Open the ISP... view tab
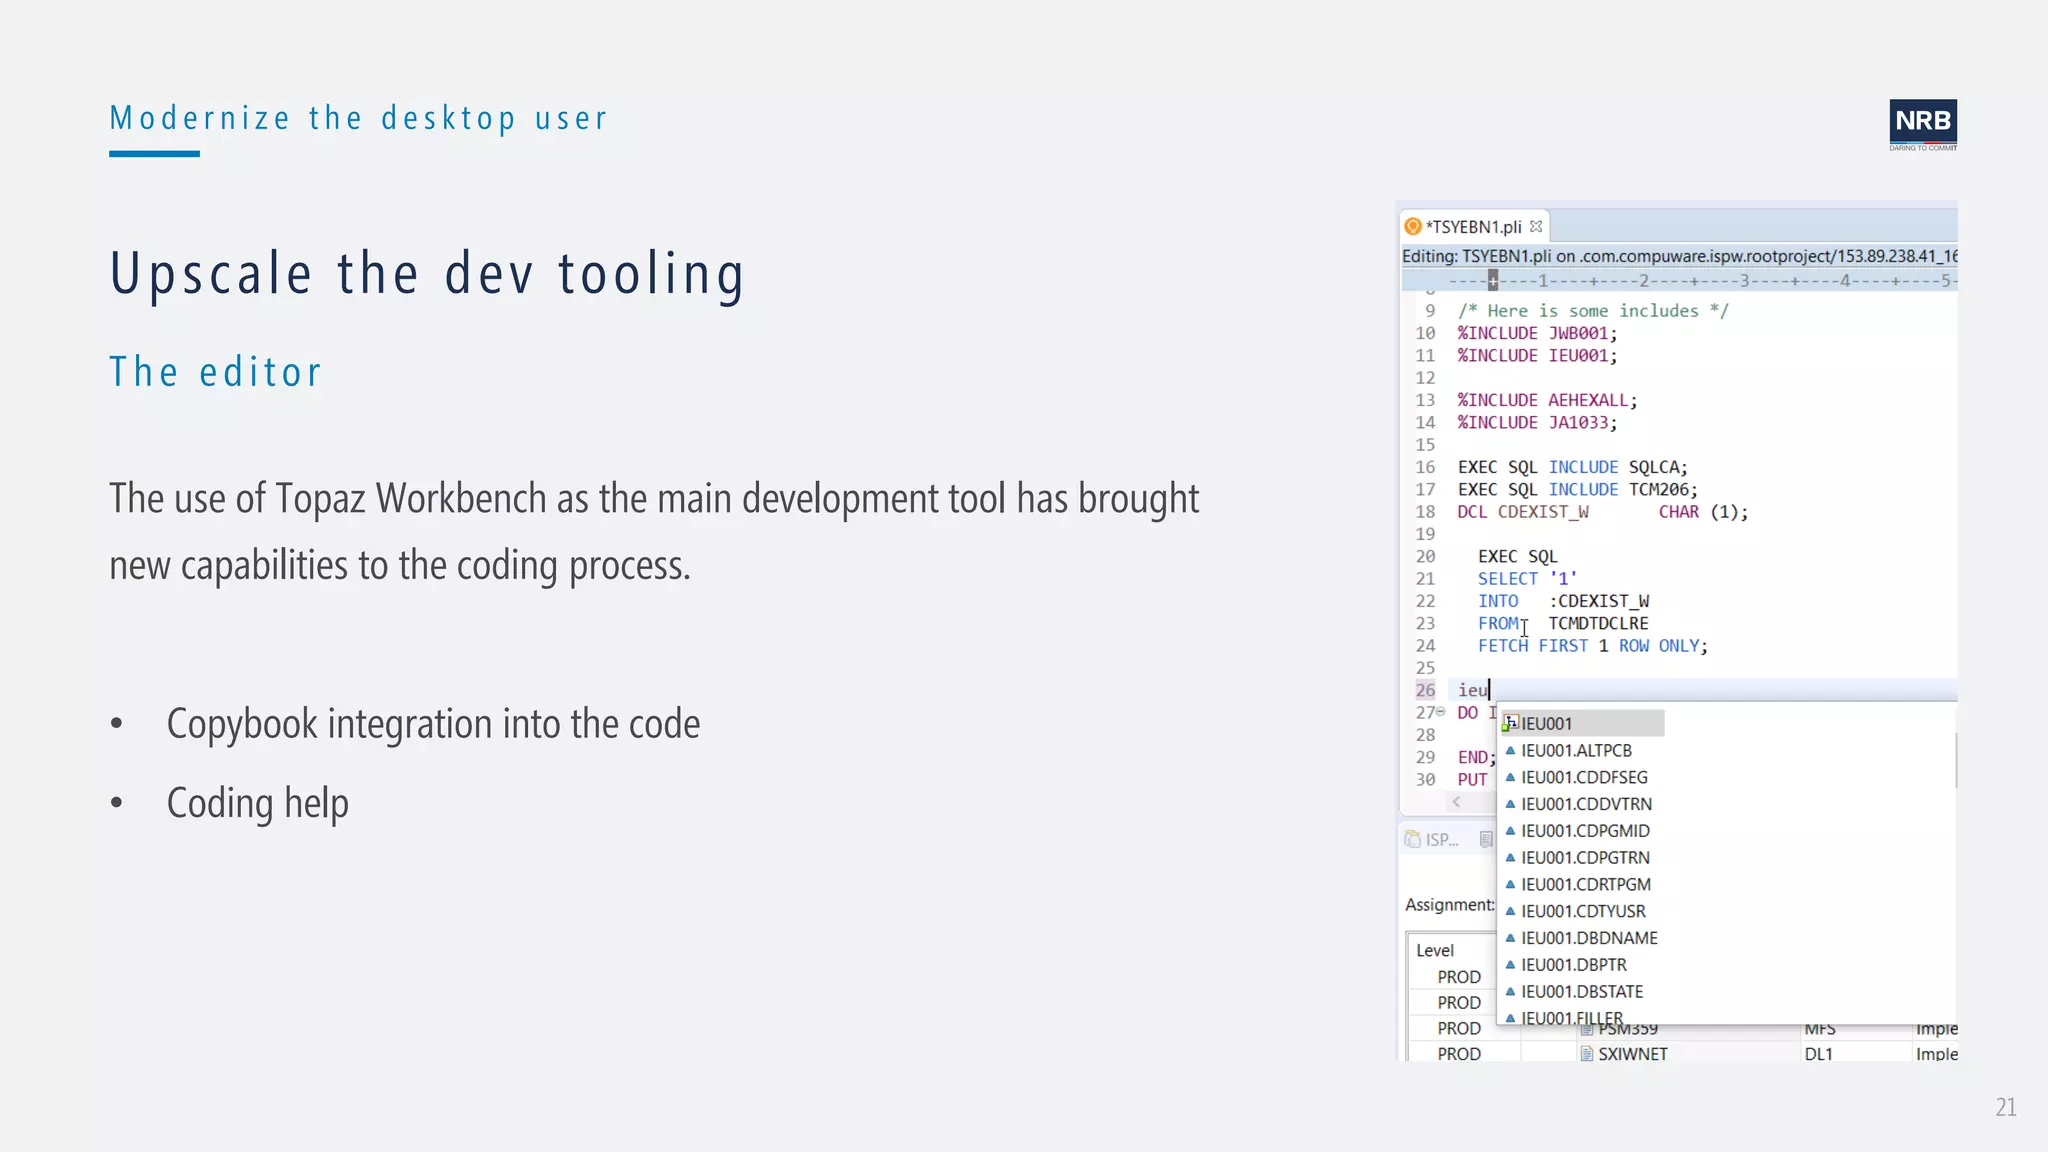Screen dimensions: 2048x1152 click(1432, 840)
